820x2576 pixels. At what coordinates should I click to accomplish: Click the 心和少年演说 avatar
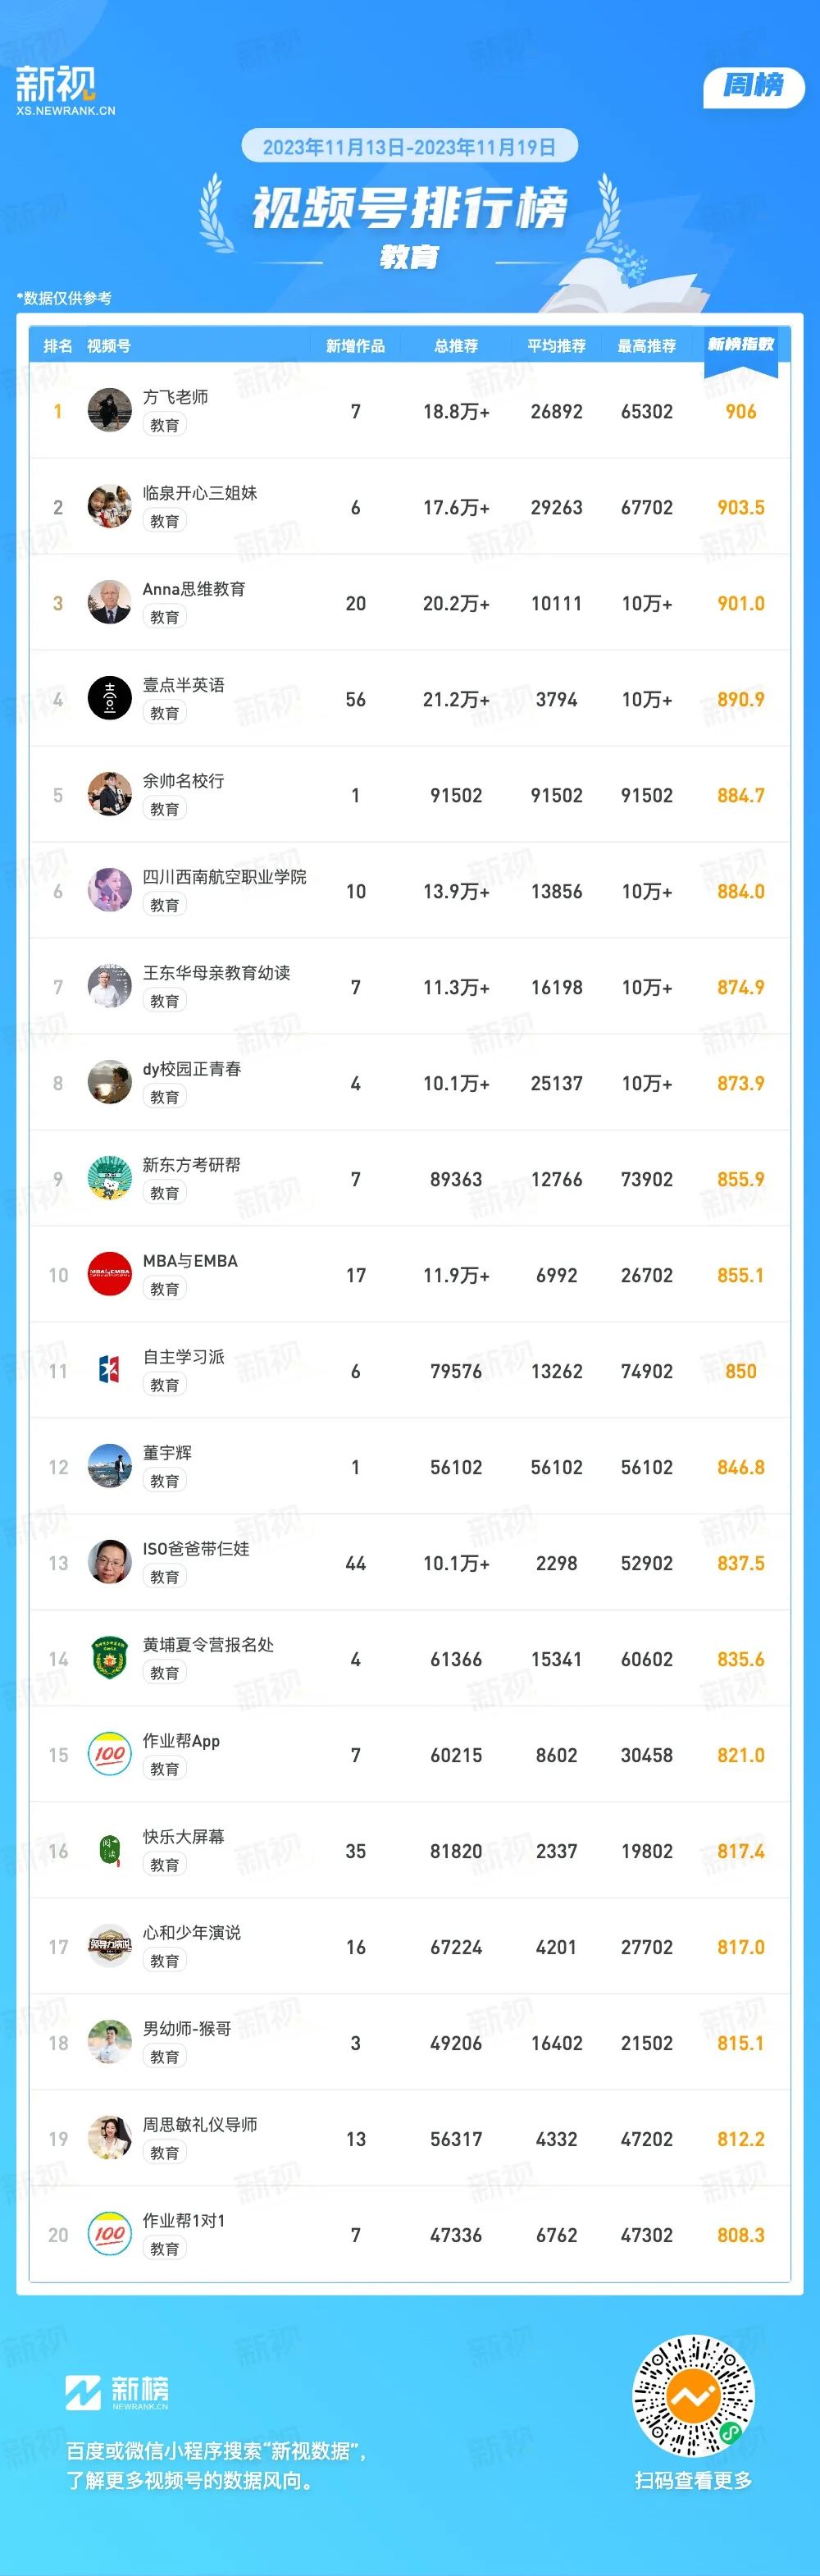110,1946
